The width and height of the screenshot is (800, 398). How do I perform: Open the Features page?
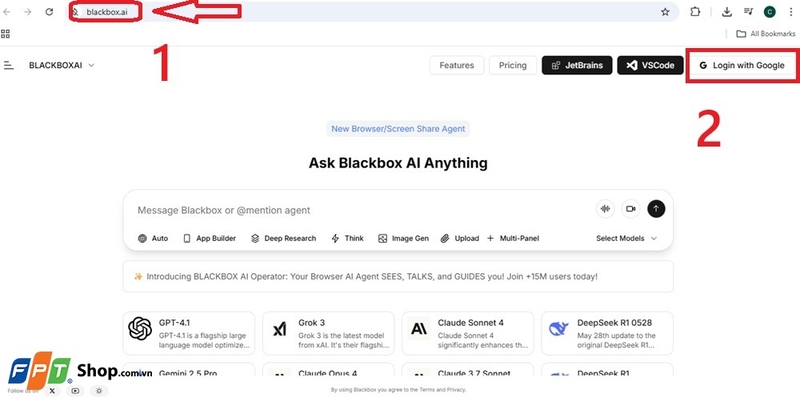[457, 65]
